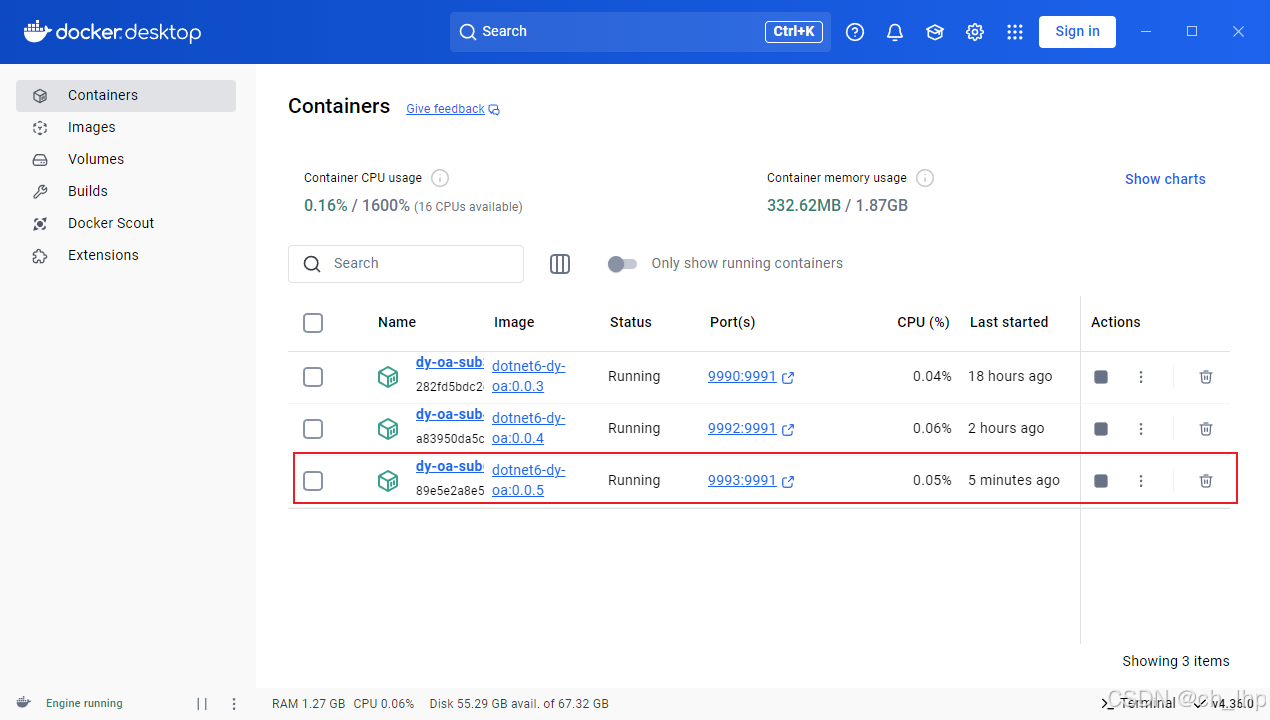Click the containers Search input field
Viewport: 1270px width, 720px height.
406,264
